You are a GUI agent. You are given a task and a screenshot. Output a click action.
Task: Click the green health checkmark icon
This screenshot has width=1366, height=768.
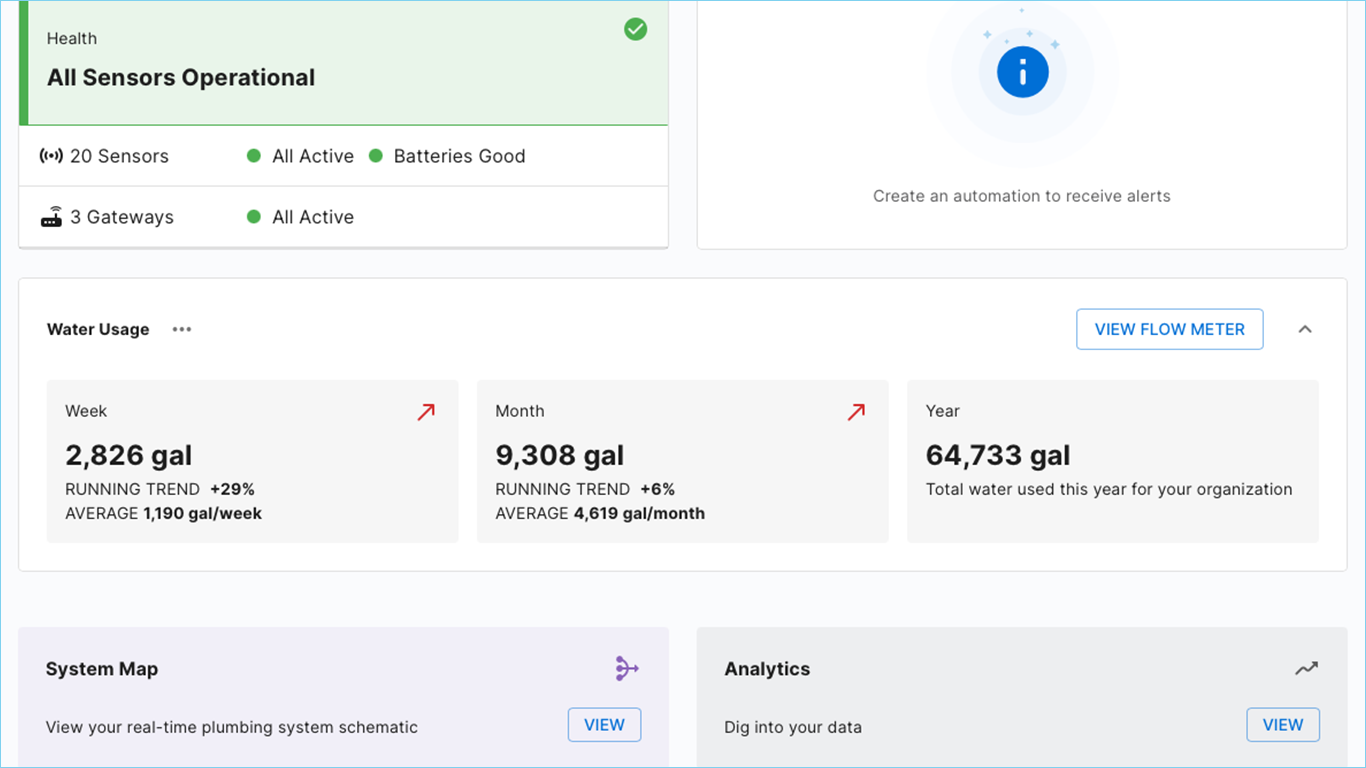636,30
